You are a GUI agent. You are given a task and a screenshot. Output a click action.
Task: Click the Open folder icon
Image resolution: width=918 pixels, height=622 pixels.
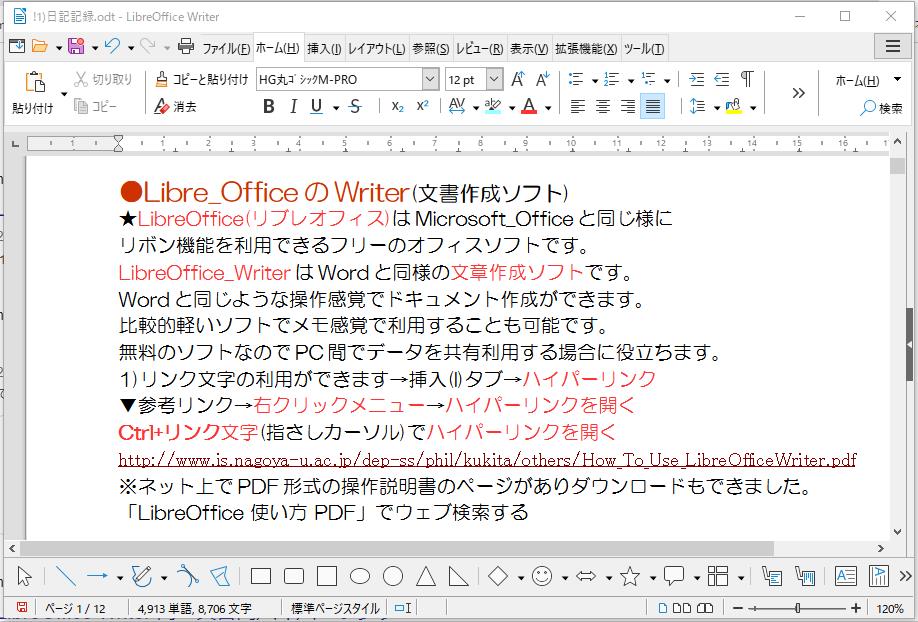tap(39, 46)
